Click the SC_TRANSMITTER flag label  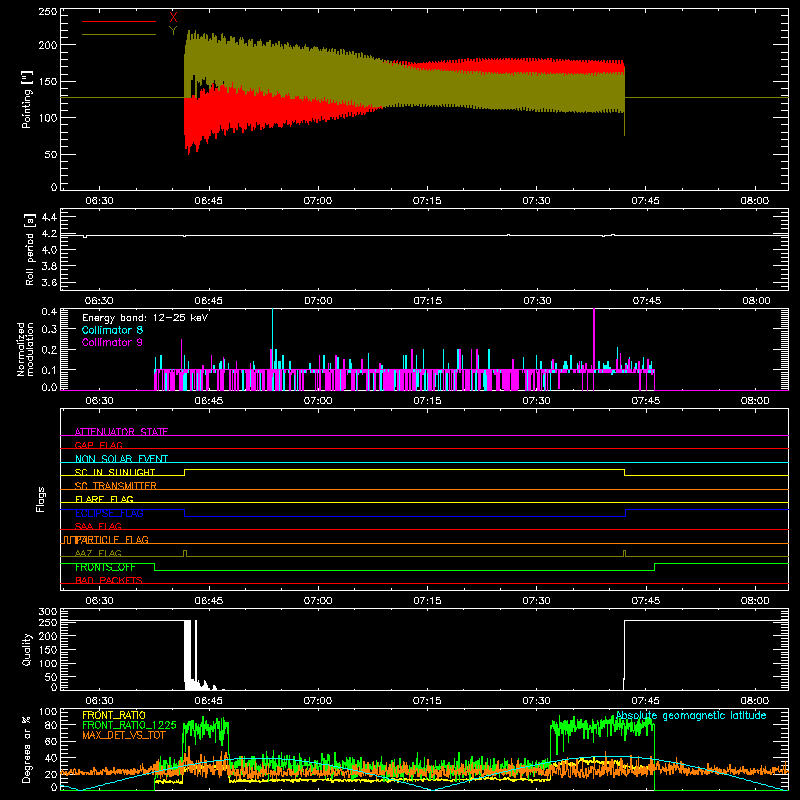tap(115, 486)
